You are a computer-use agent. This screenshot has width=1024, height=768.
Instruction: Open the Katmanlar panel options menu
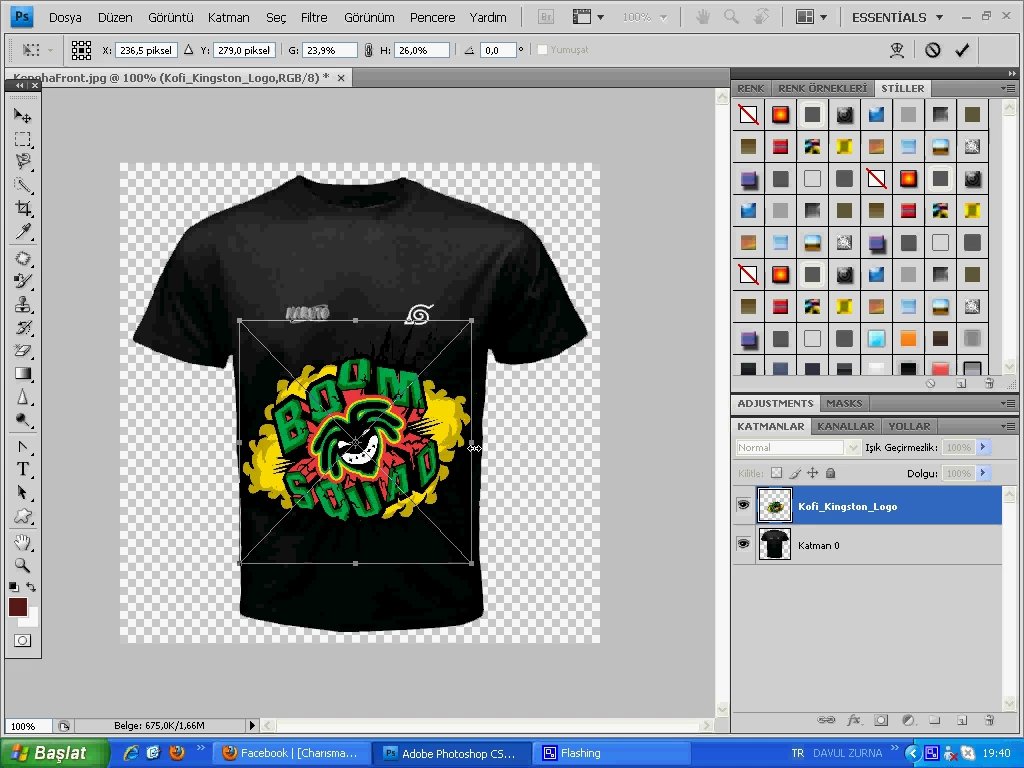coord(1008,426)
